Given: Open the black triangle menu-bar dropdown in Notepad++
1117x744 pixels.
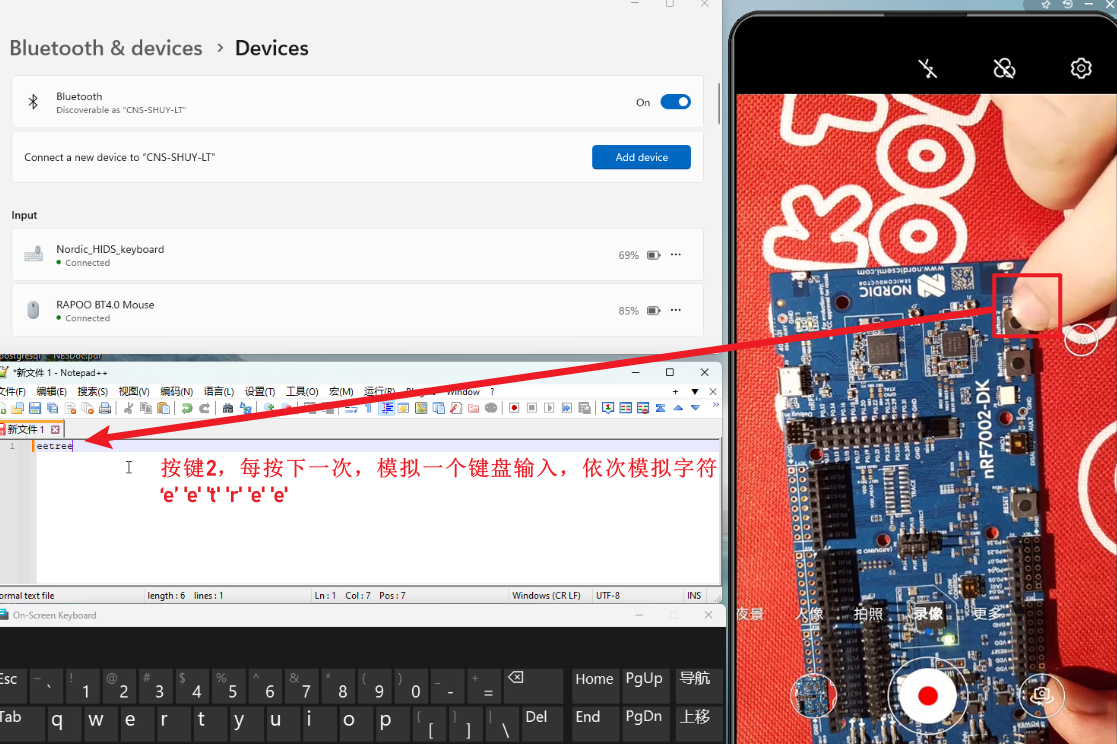Looking at the screenshot, I should pyautogui.click(x=695, y=392).
